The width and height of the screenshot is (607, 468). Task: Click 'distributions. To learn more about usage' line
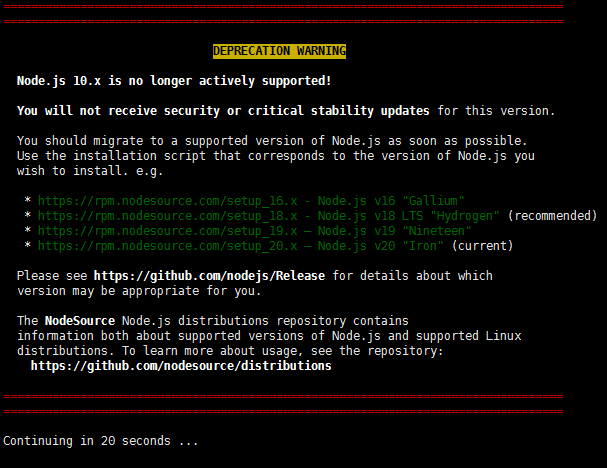coord(230,351)
